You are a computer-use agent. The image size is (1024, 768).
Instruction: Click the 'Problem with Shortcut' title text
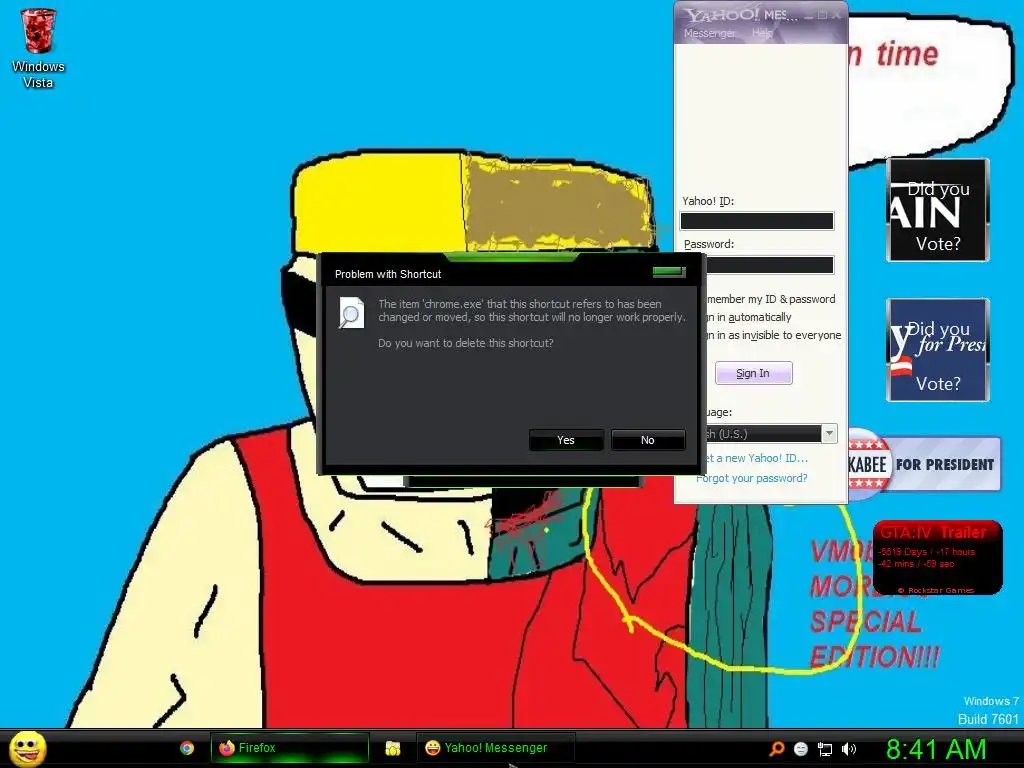tap(388, 274)
